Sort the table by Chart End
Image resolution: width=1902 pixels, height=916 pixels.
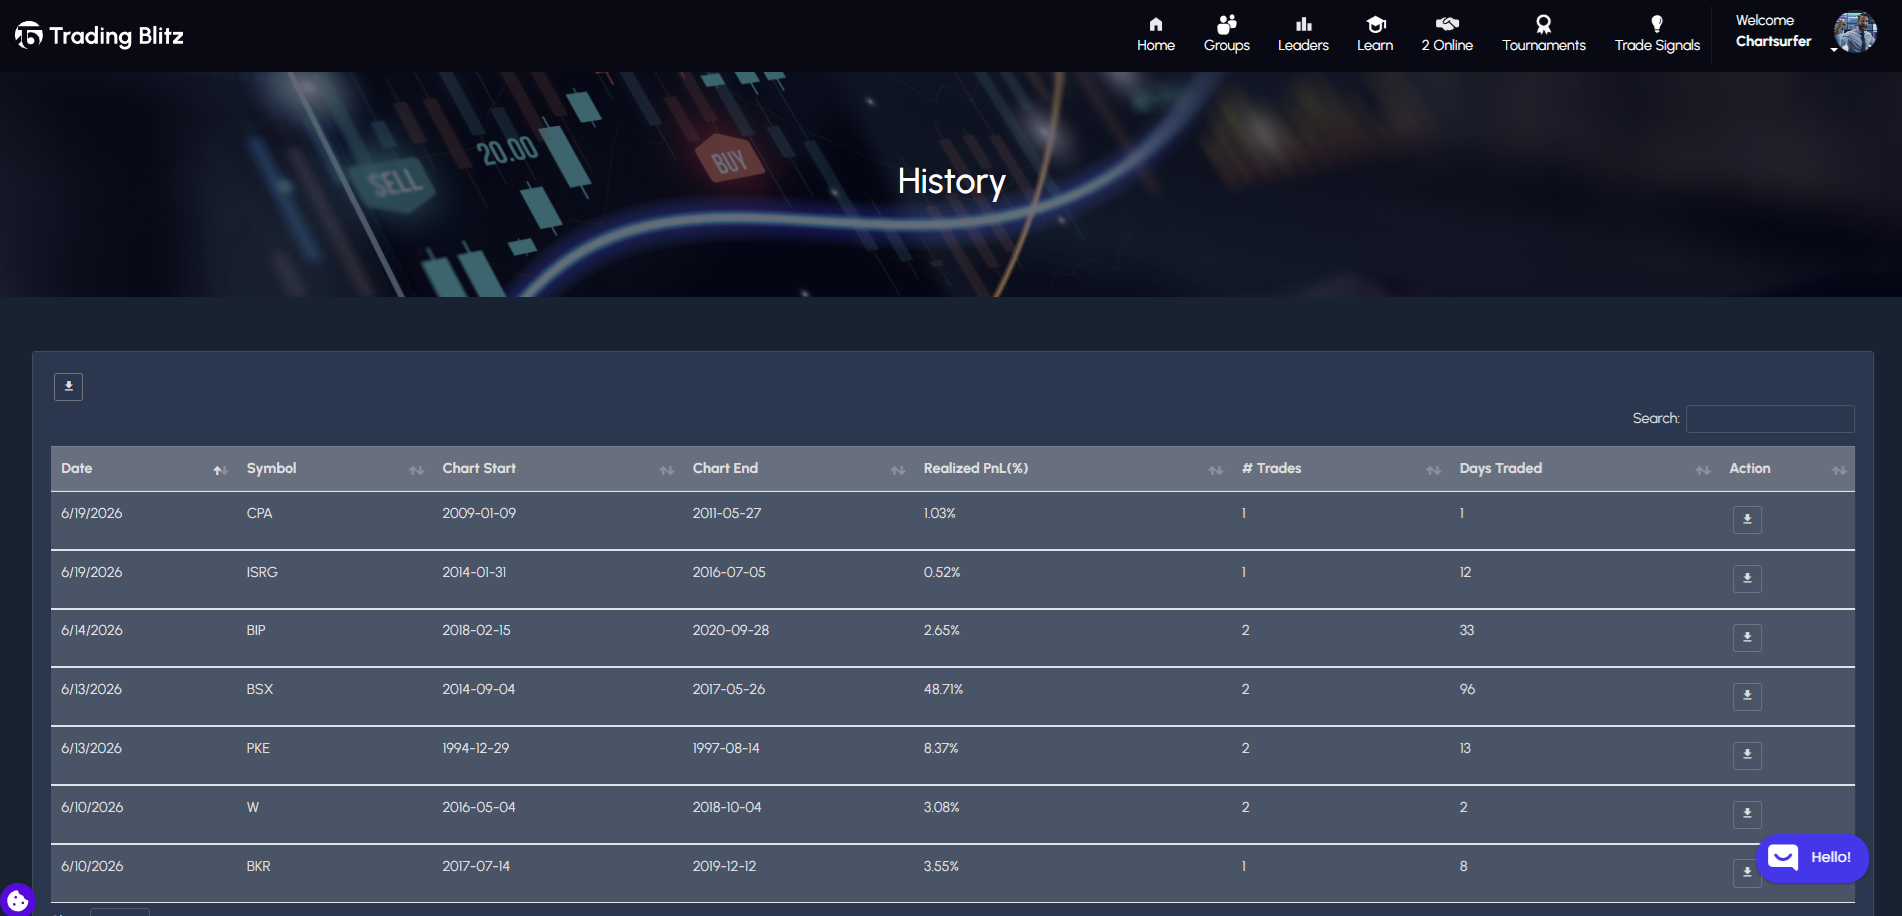pos(798,468)
